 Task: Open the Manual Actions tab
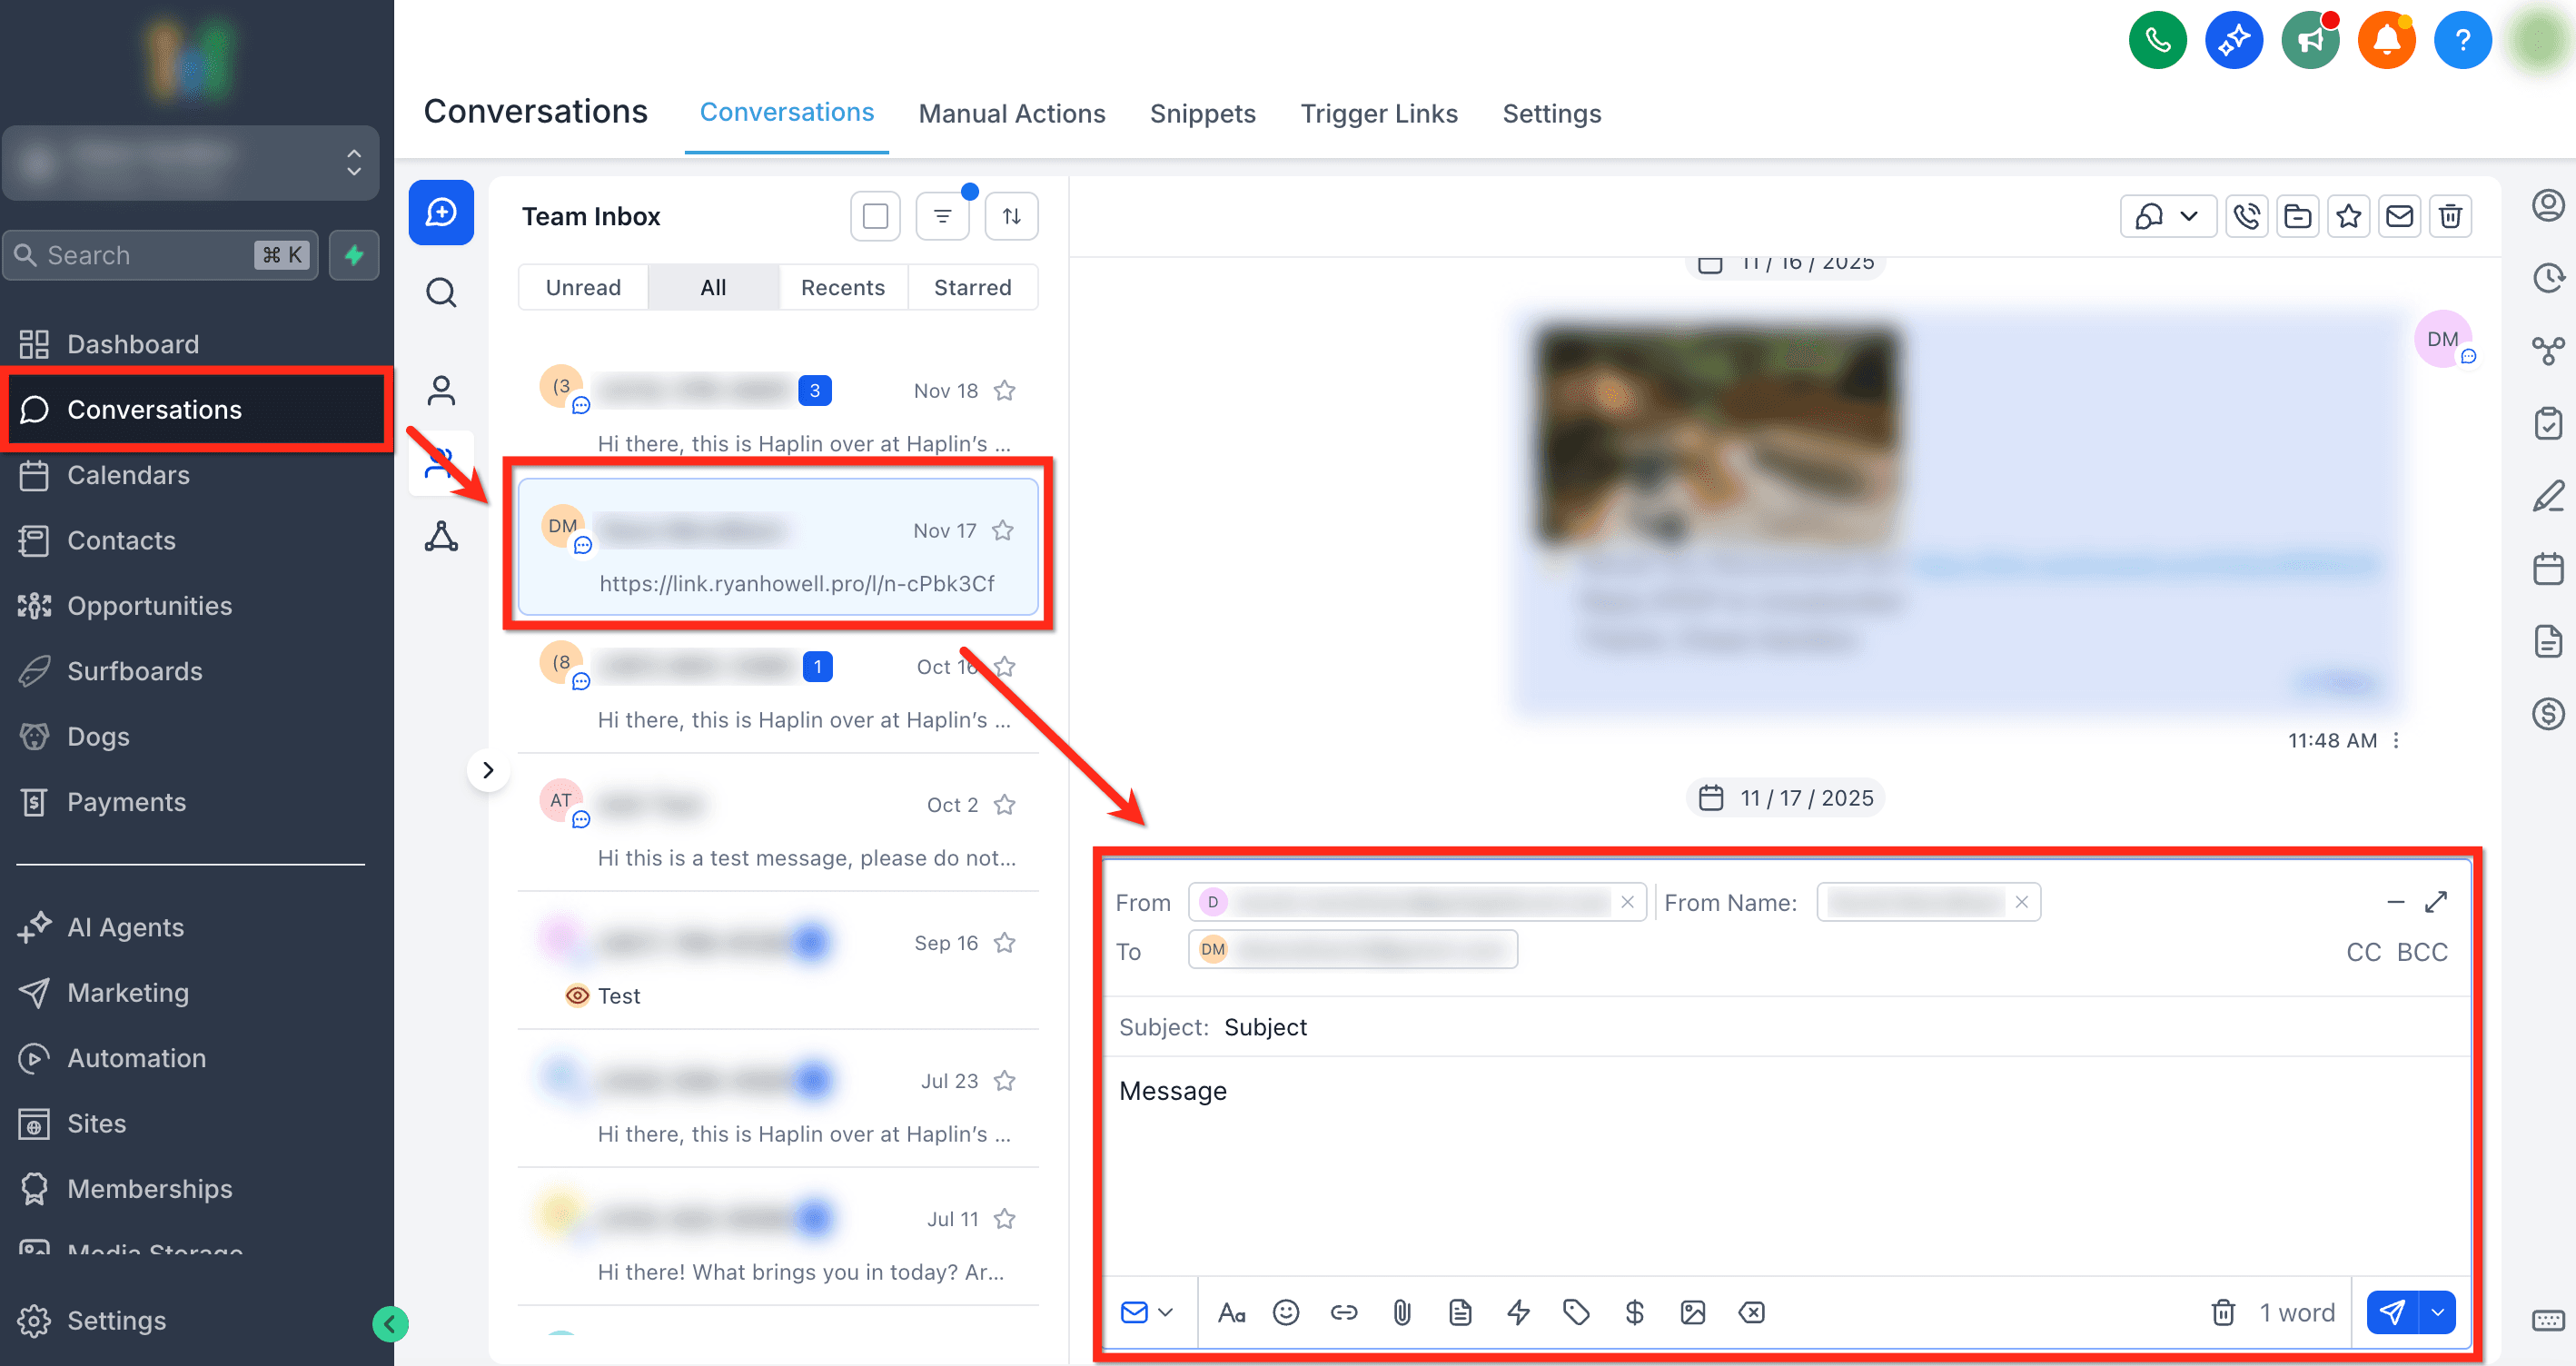[x=1012, y=113]
